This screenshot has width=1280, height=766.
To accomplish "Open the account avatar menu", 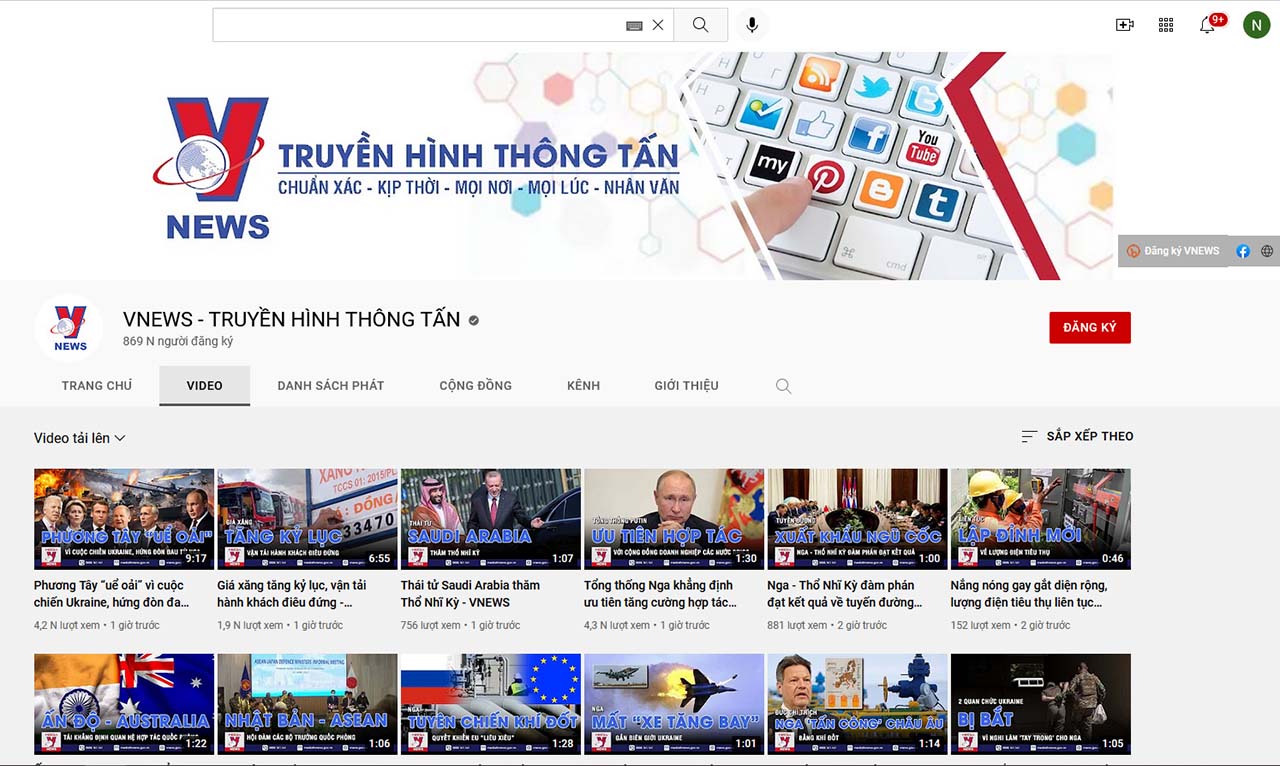I will tap(1256, 25).
